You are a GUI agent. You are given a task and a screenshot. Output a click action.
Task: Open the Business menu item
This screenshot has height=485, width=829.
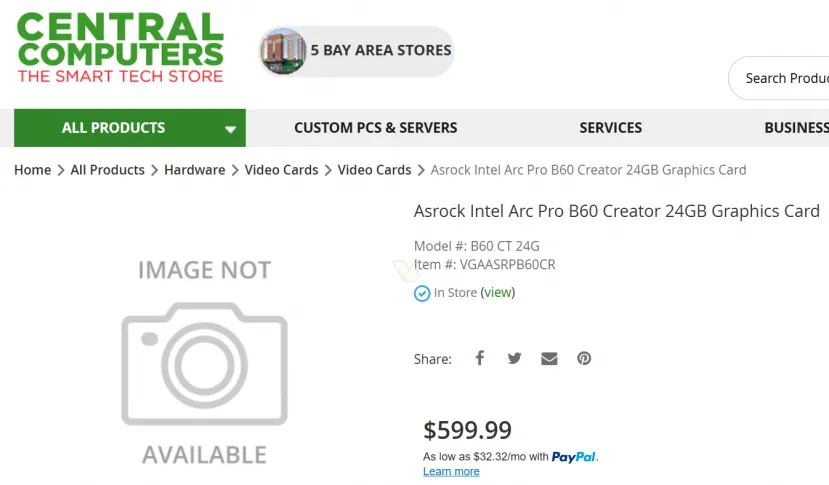click(x=796, y=128)
